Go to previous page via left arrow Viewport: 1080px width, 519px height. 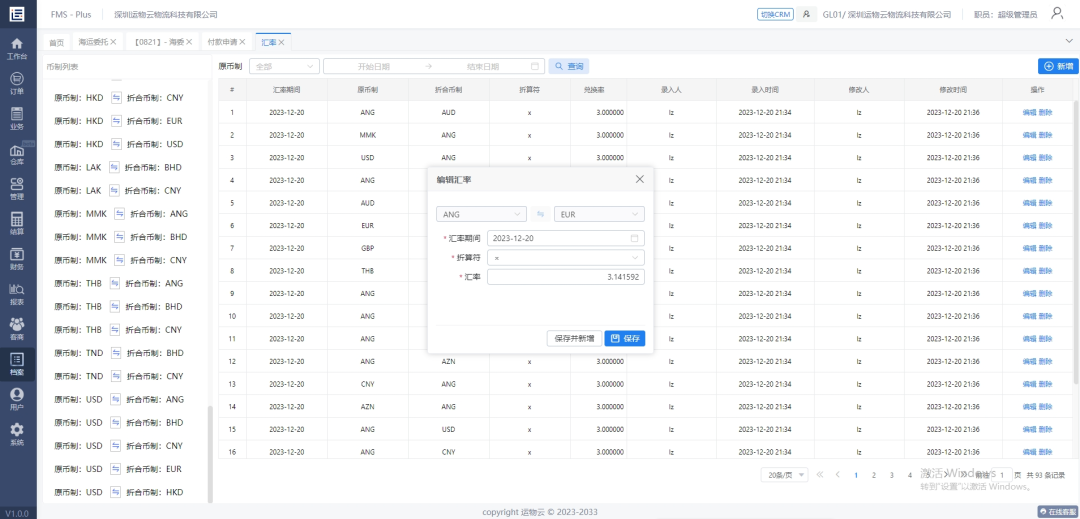[x=838, y=474]
